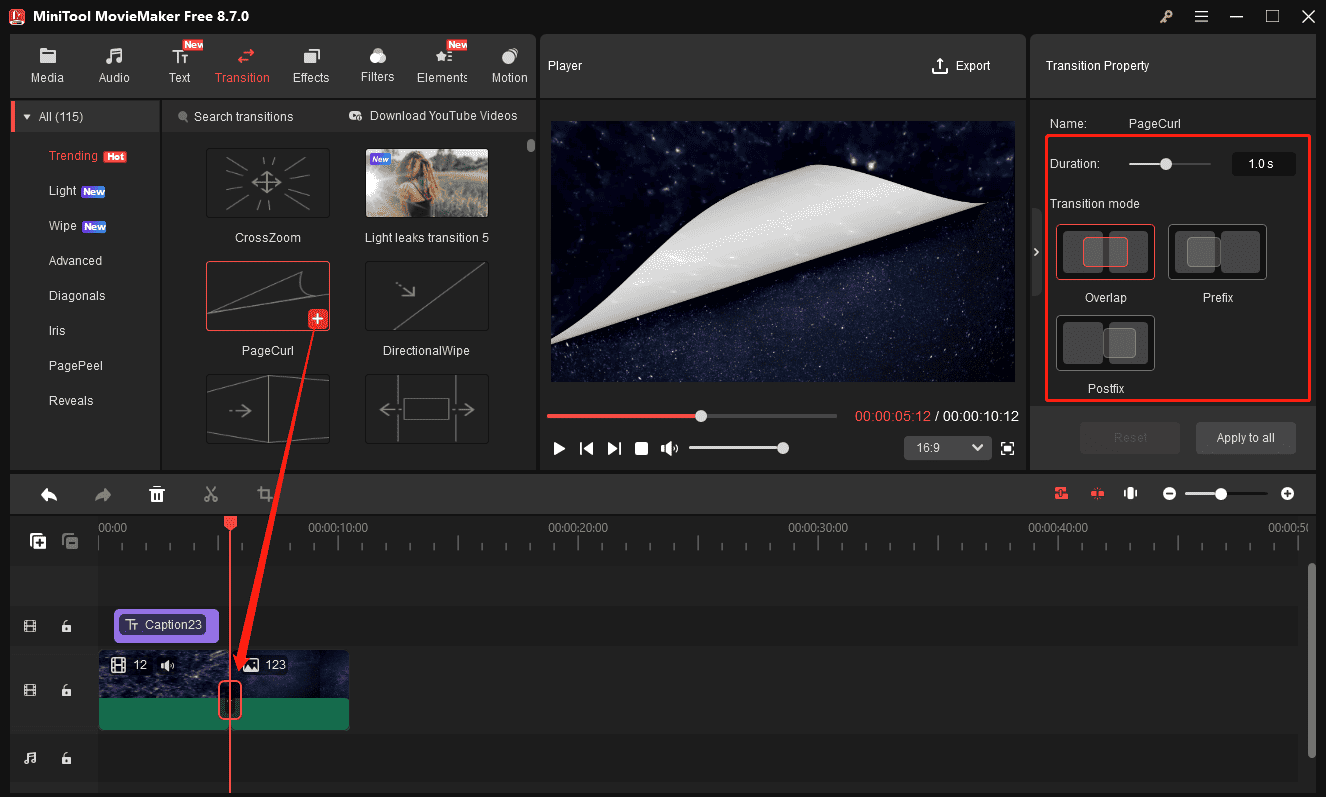Select the Postfix transition mode
The width and height of the screenshot is (1326, 797).
coord(1105,343)
